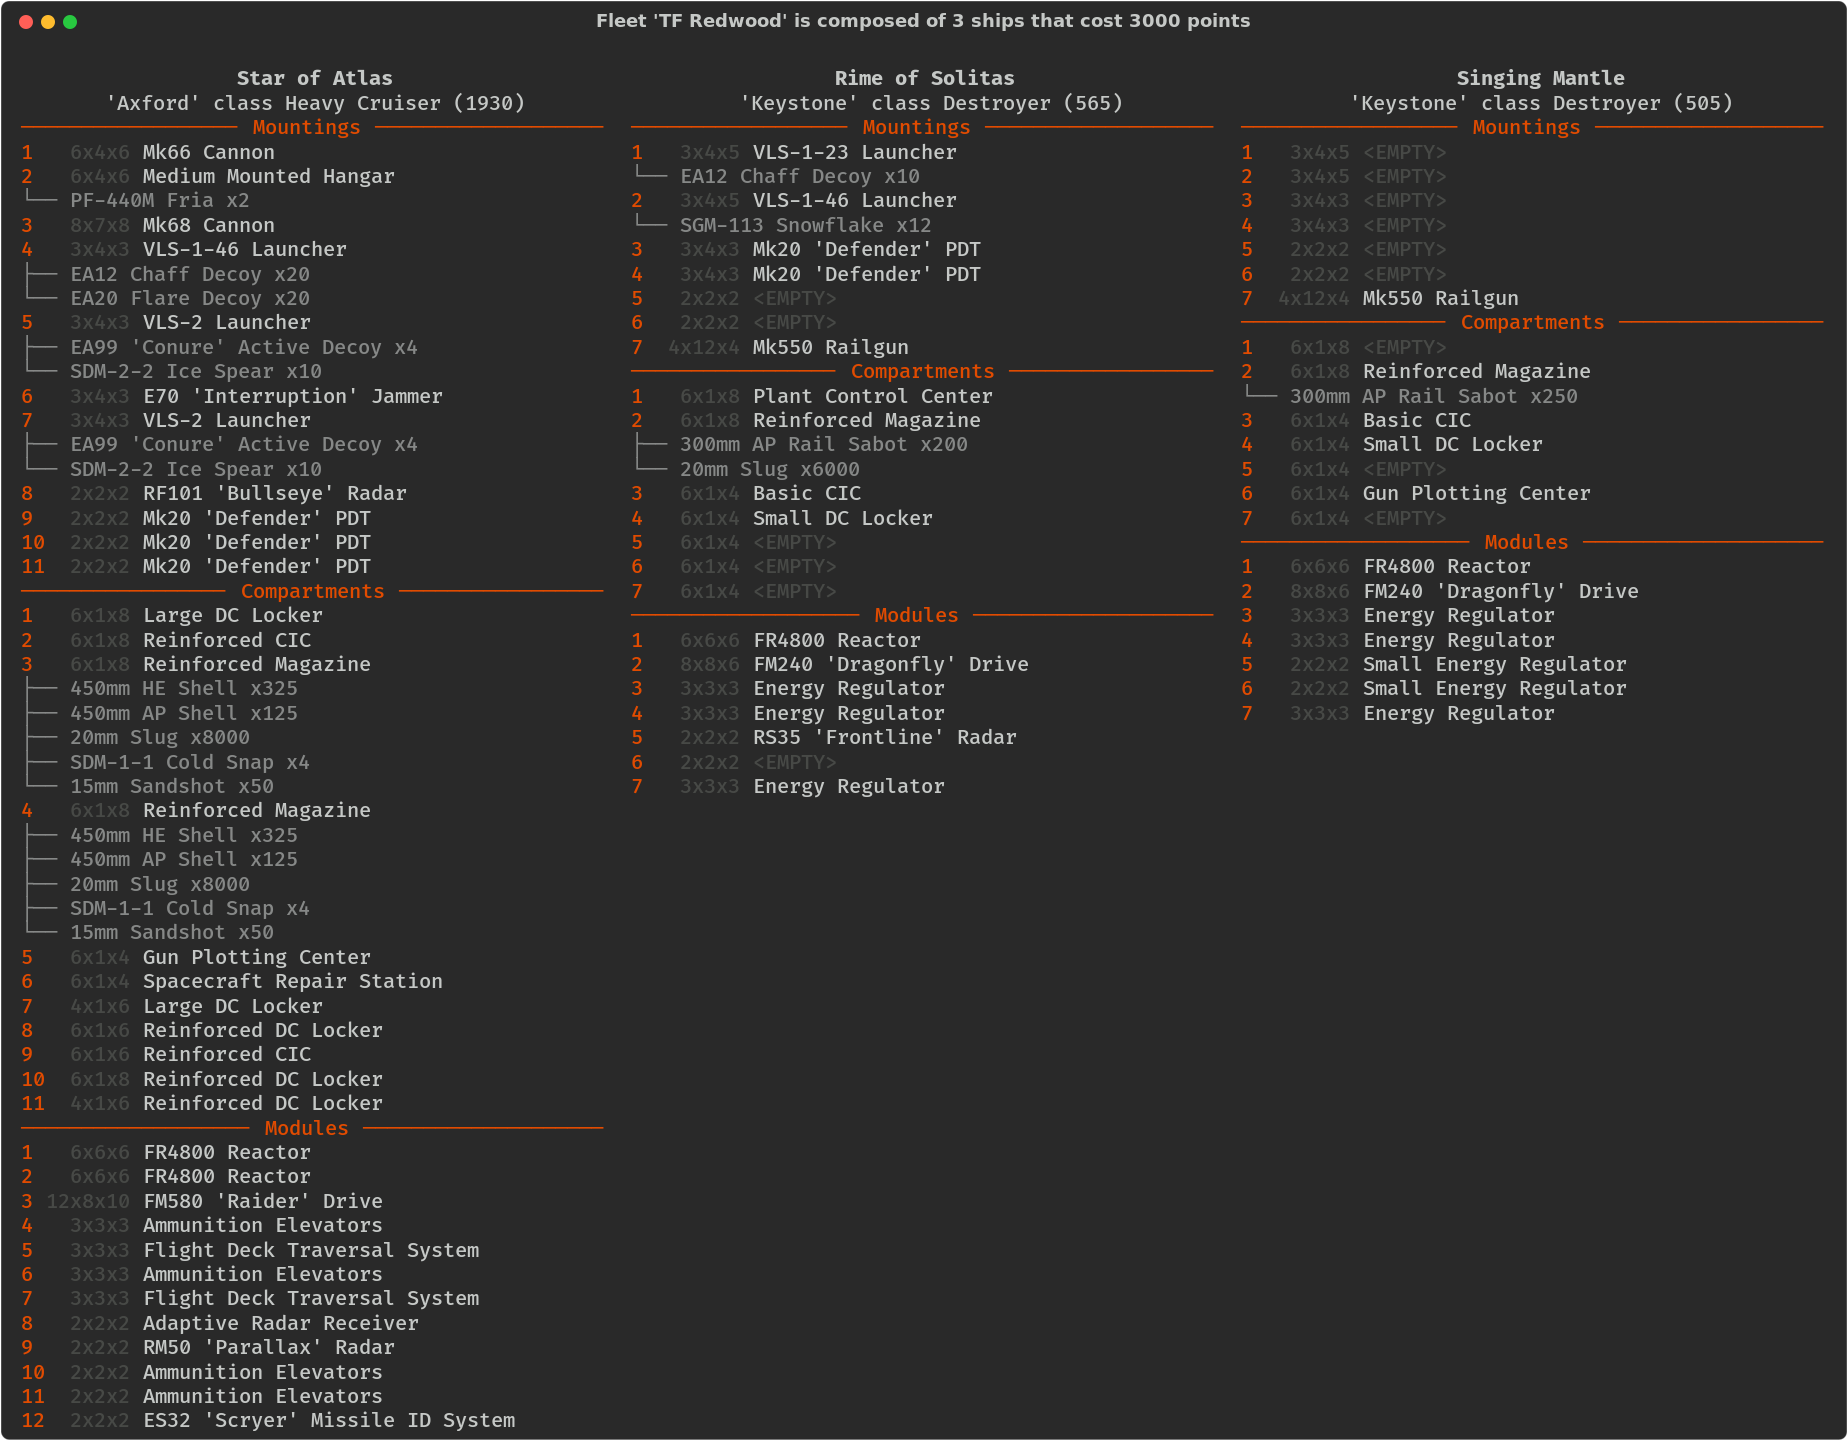This screenshot has height=1440, width=1848.
Task: Select the ES32 'Scryer' Missile ID System
Action: 328,1420
